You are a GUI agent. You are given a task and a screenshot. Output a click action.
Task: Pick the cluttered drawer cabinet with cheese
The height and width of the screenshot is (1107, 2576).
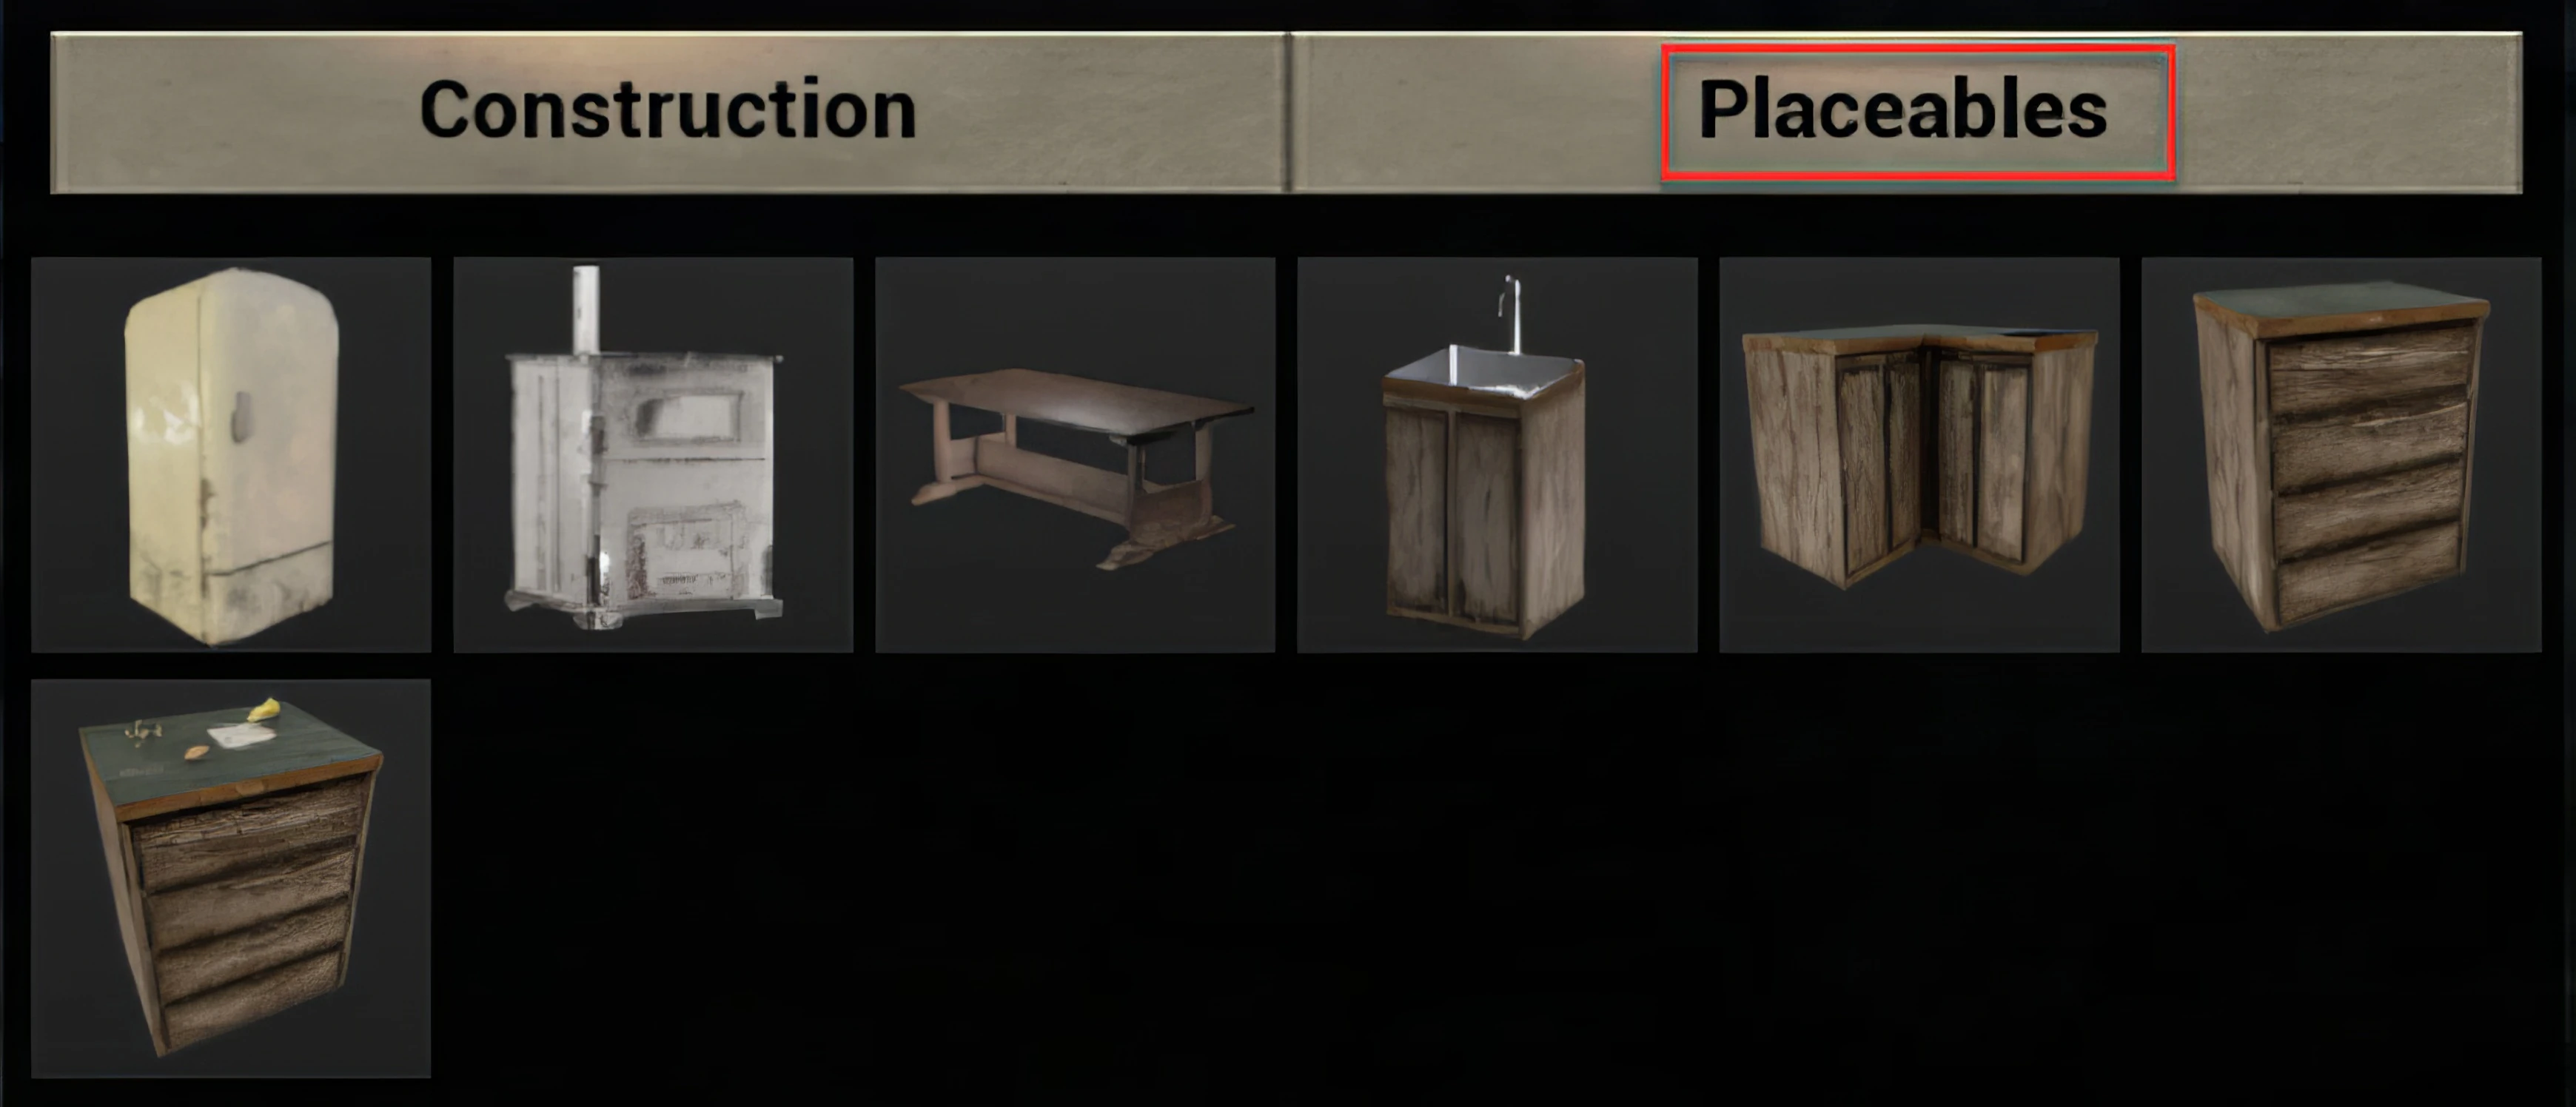click(231, 878)
